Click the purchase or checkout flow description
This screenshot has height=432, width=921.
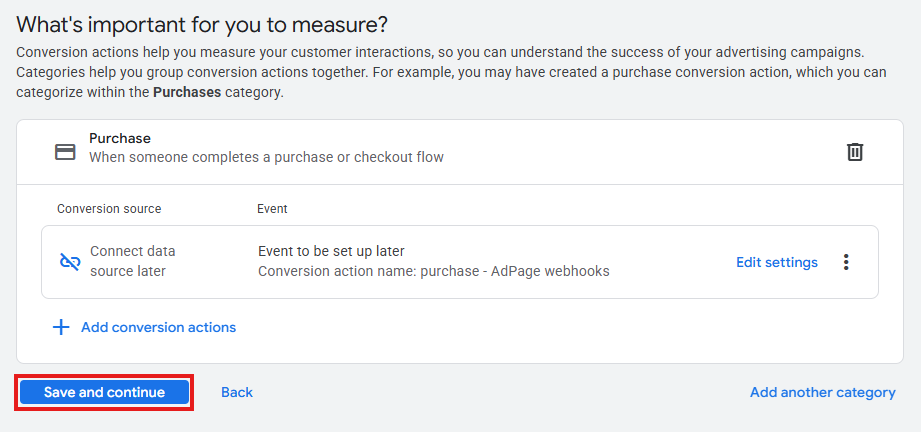point(266,157)
